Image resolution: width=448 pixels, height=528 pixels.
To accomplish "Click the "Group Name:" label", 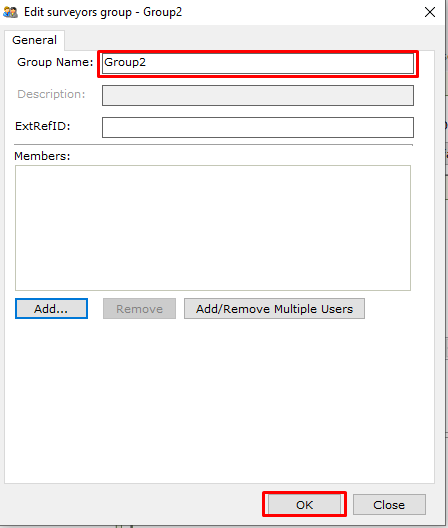I will [x=55, y=62].
